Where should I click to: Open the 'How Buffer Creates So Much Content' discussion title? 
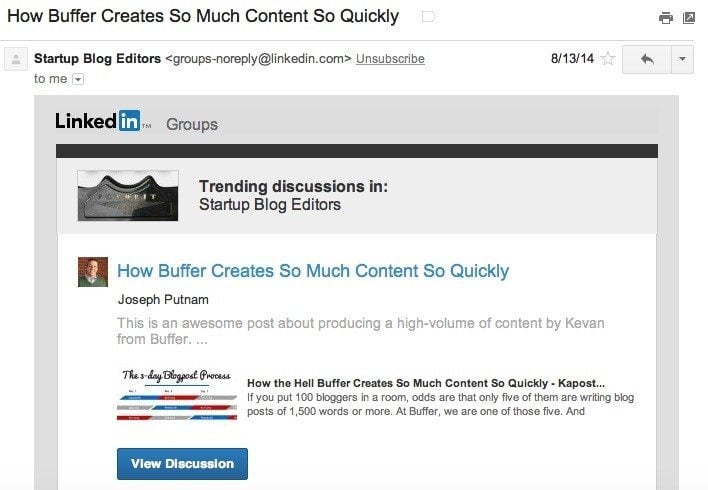313,271
